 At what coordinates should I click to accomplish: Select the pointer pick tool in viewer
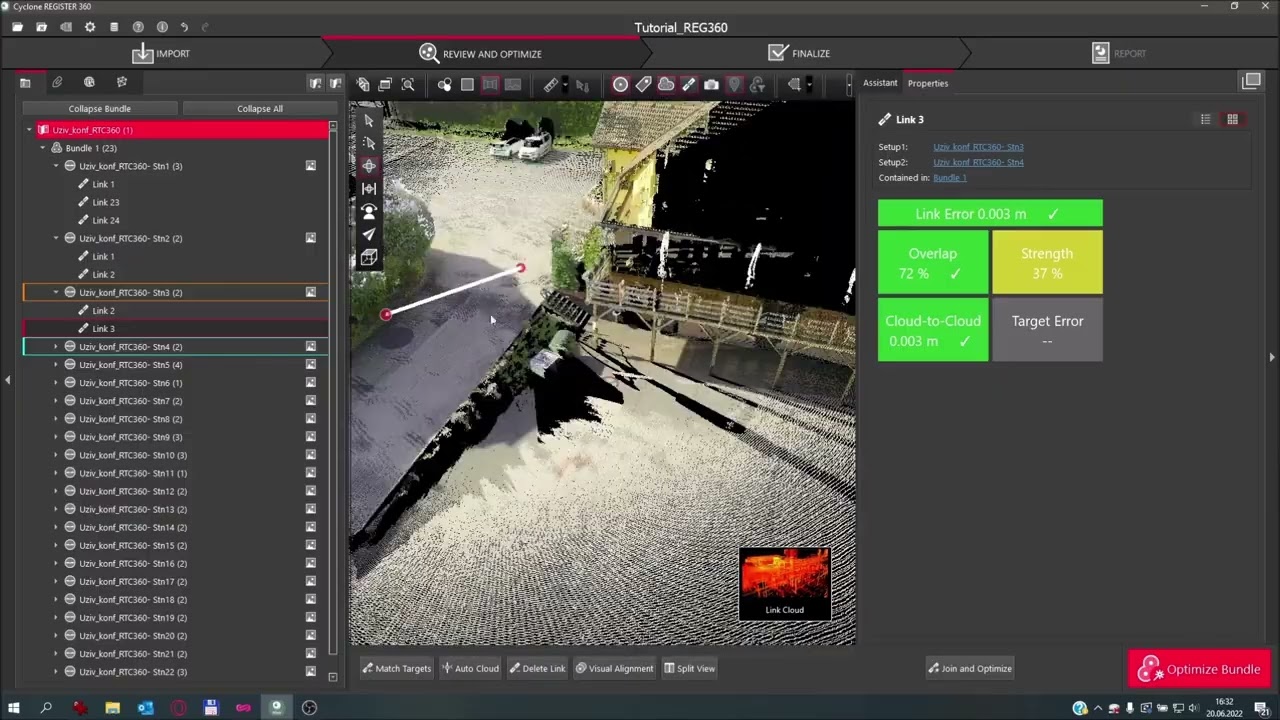[x=369, y=120]
